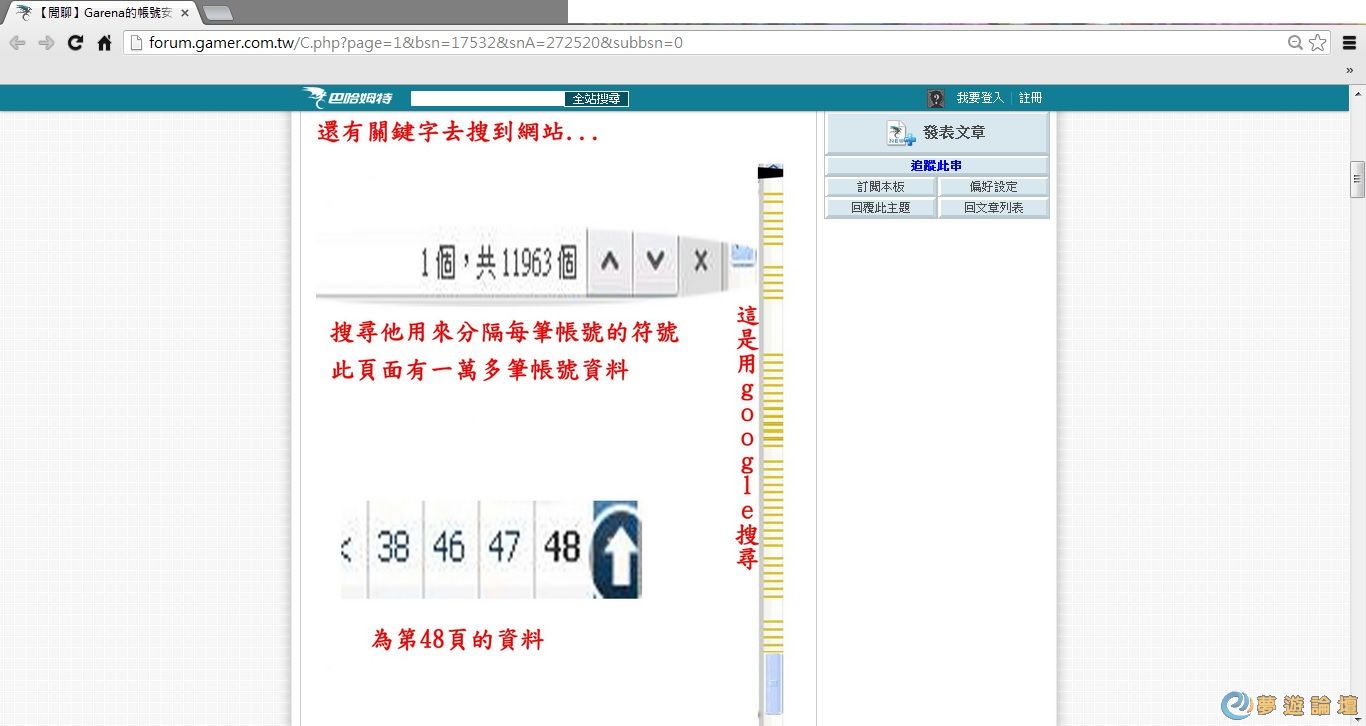Click the browser forward arrow icon

pyautogui.click(x=46, y=42)
